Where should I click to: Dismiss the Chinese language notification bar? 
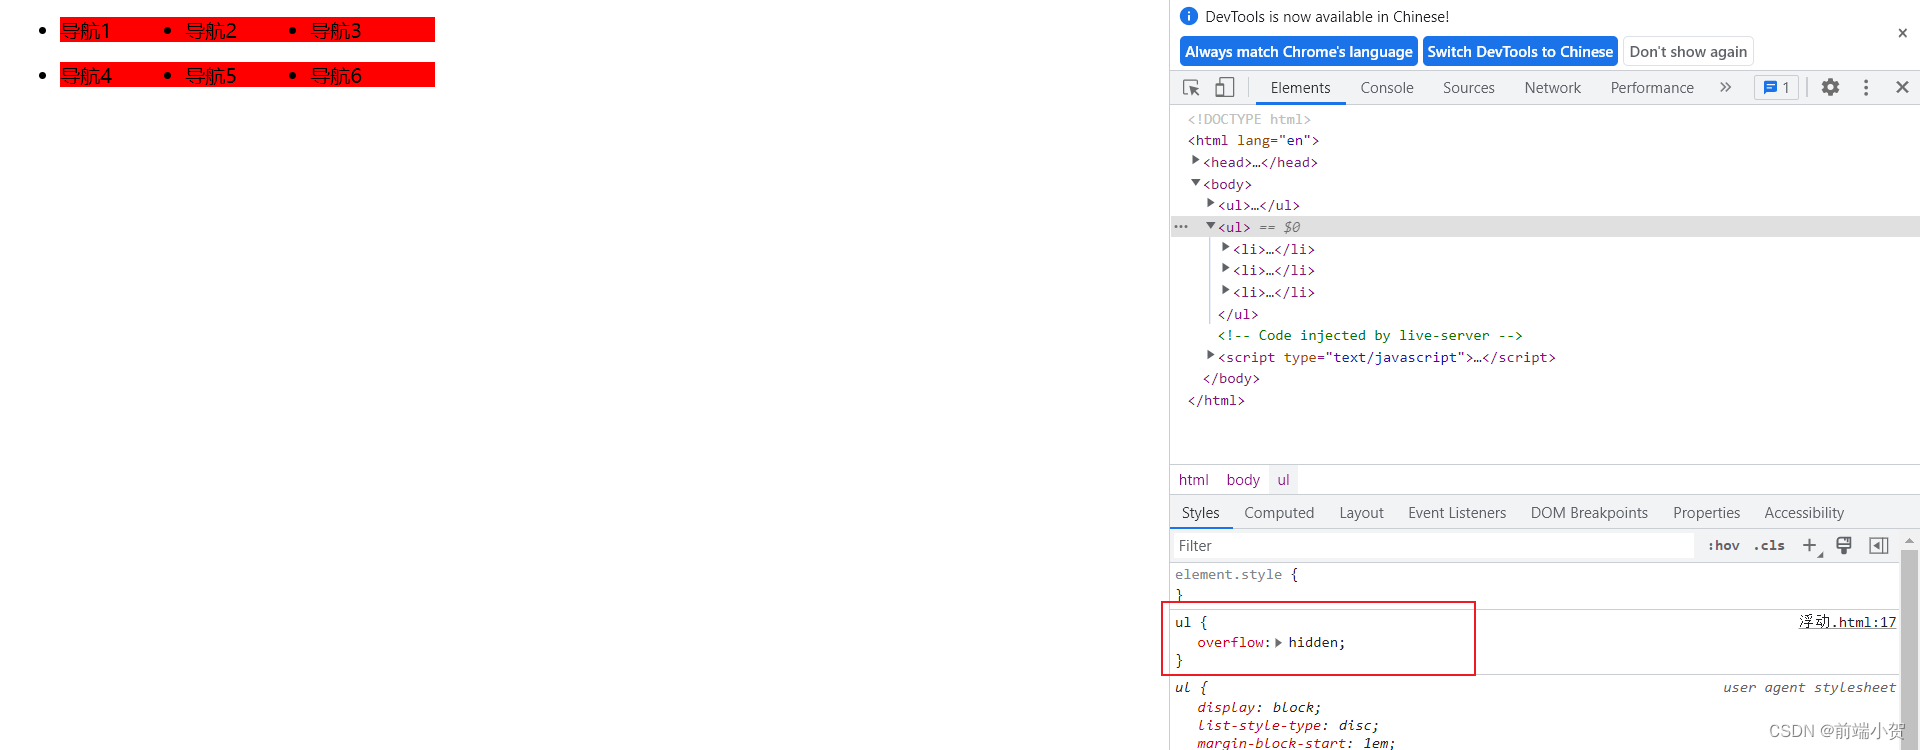click(x=1902, y=33)
